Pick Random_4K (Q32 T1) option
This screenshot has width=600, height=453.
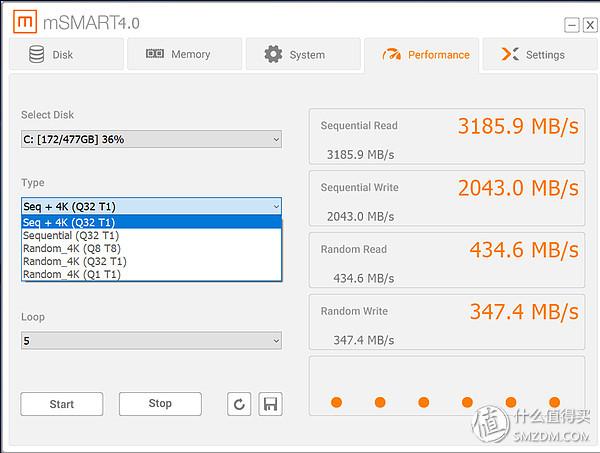pyautogui.click(x=152, y=261)
